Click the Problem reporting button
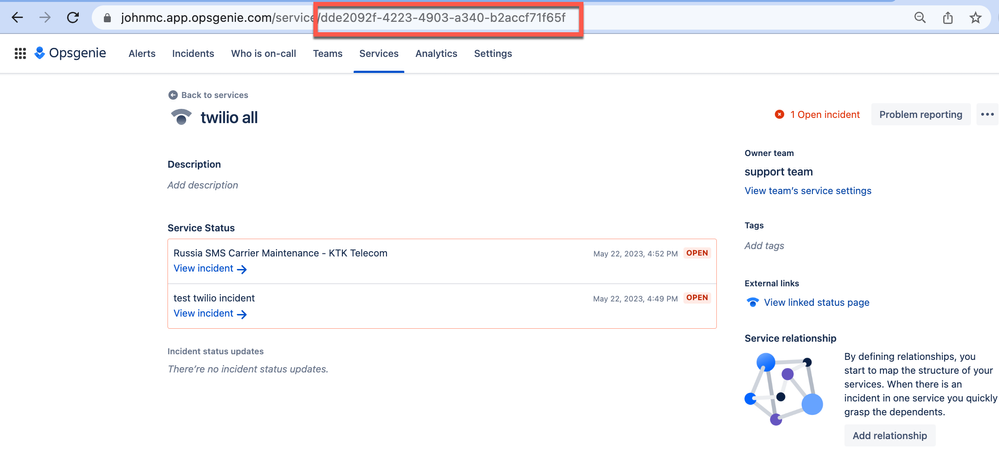This screenshot has height=454, width=999. point(921,115)
